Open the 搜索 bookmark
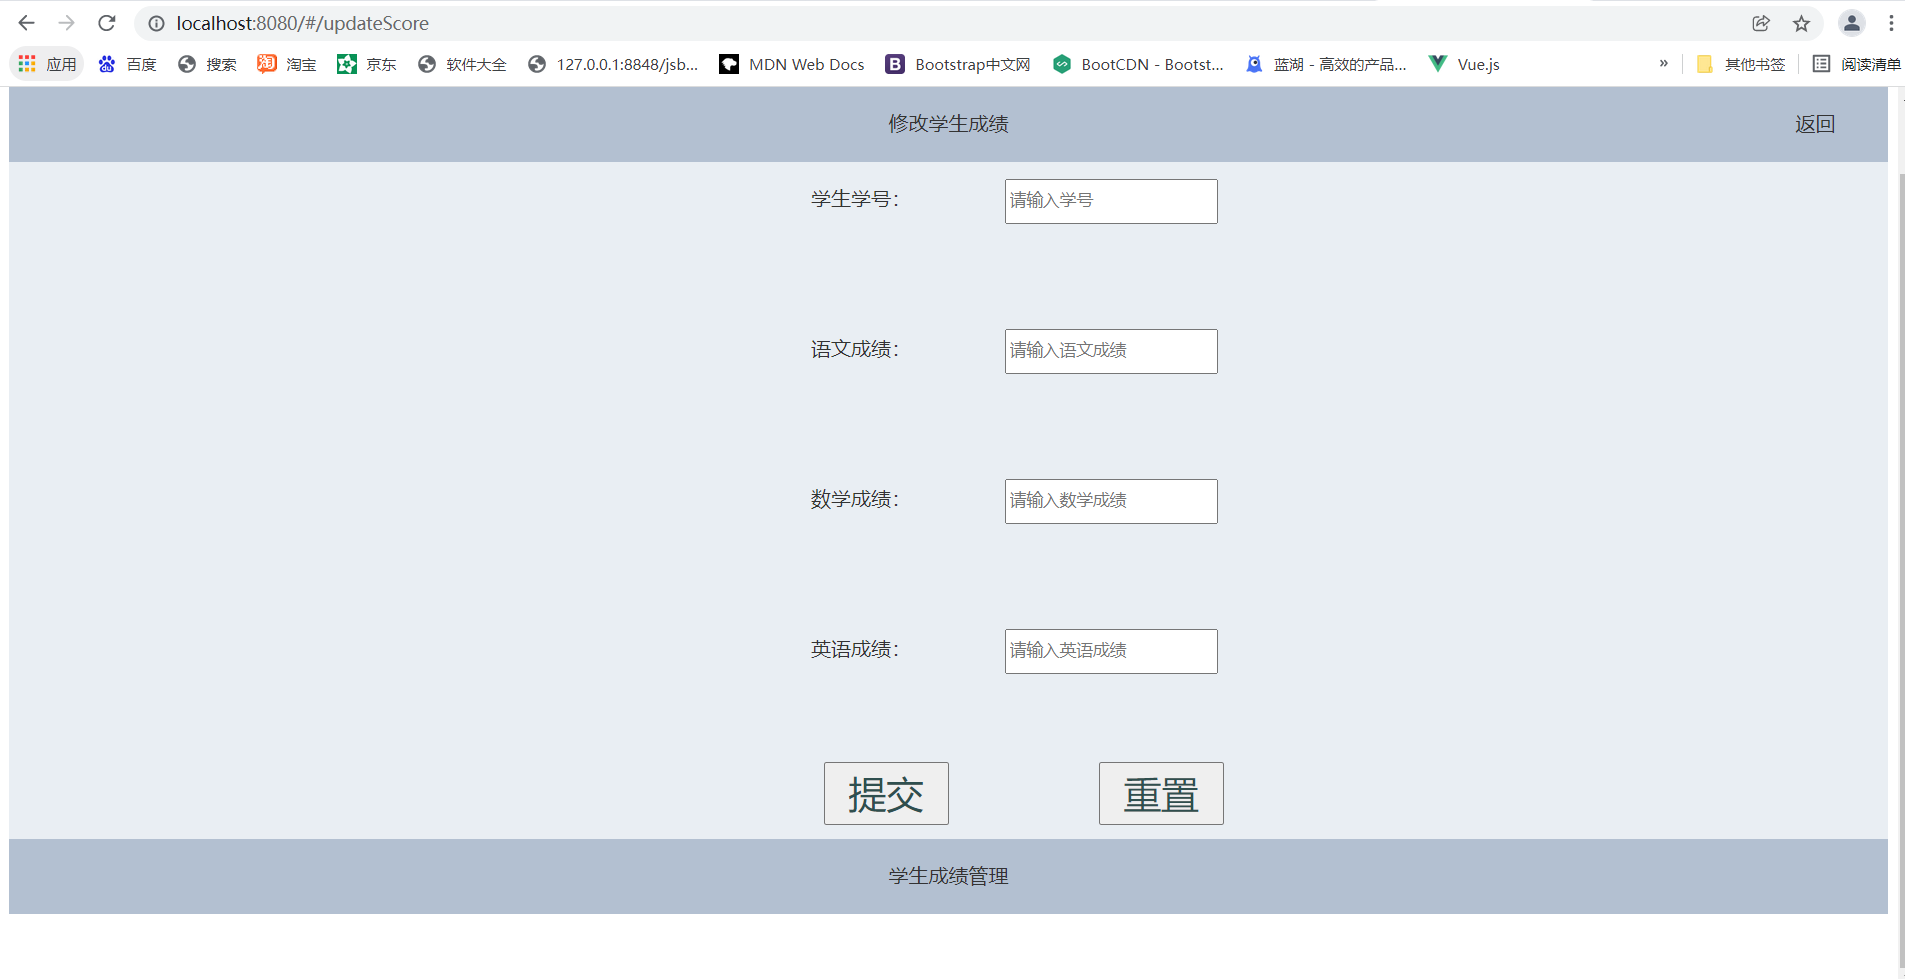Screen dimensions: 1905x979 207,64
